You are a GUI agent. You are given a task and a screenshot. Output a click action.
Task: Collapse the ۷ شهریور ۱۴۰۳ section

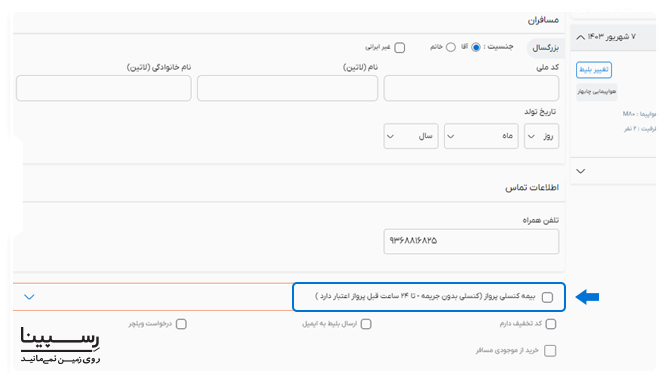pos(580,37)
